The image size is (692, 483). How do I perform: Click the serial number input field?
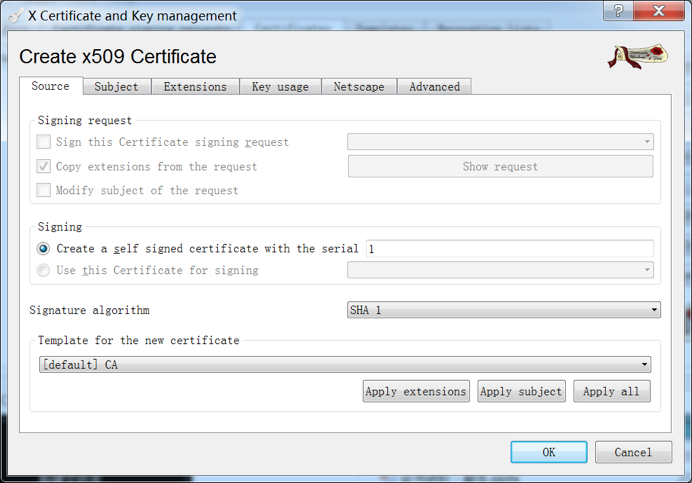[508, 248]
